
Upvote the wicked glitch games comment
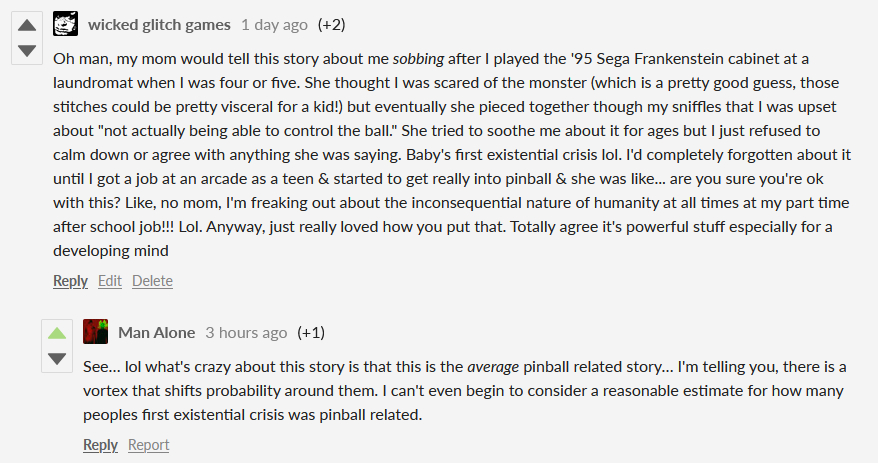27,25
